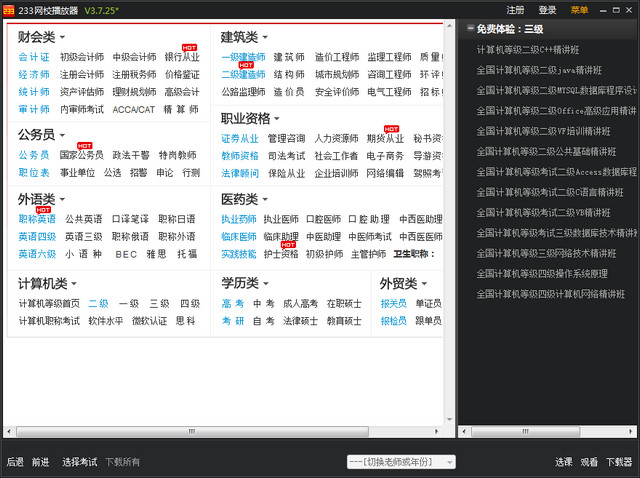Expand the 财会类 category dropdown arrow
The image size is (640, 478).
coord(61,38)
